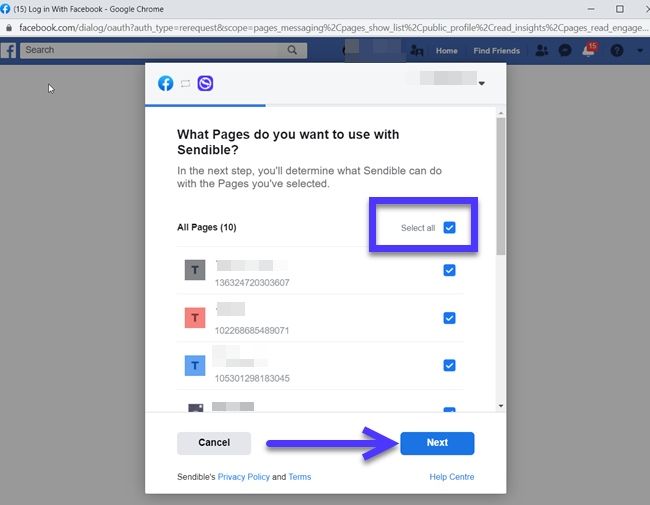The image size is (650, 505).
Task: Open the Help Centre link
Action: pyautogui.click(x=451, y=477)
